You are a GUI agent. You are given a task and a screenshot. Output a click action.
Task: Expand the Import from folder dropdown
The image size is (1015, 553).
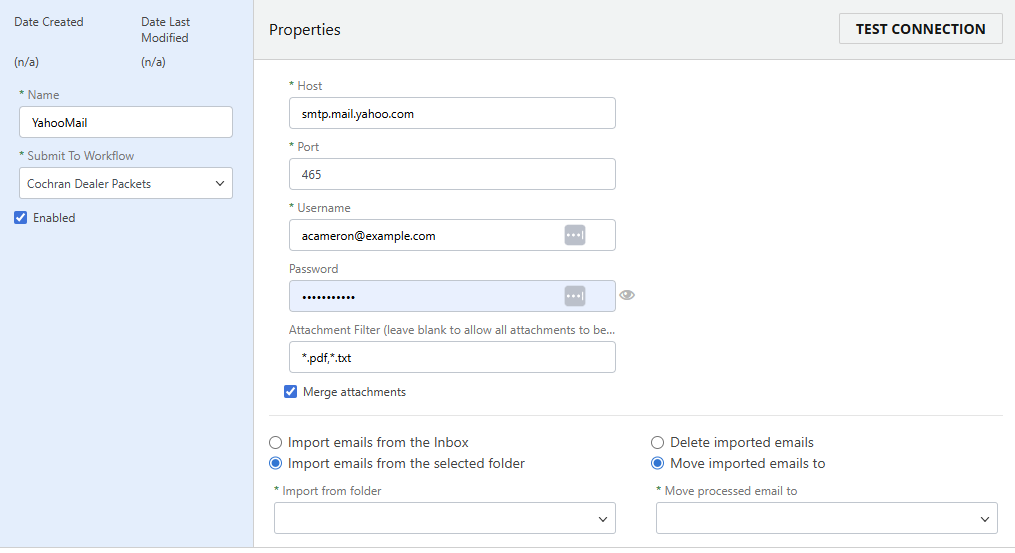444,518
